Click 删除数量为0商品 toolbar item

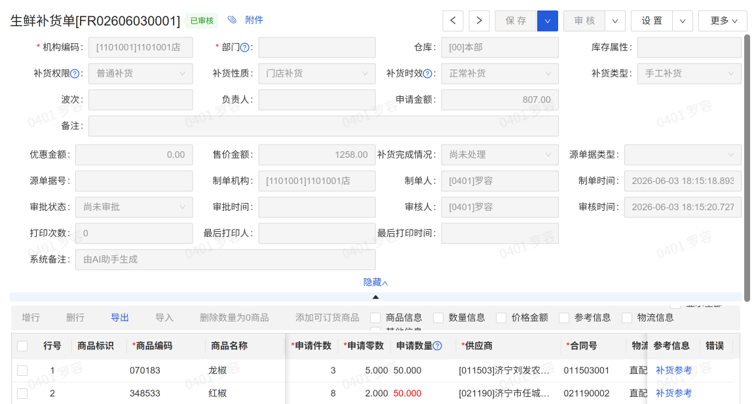click(234, 318)
